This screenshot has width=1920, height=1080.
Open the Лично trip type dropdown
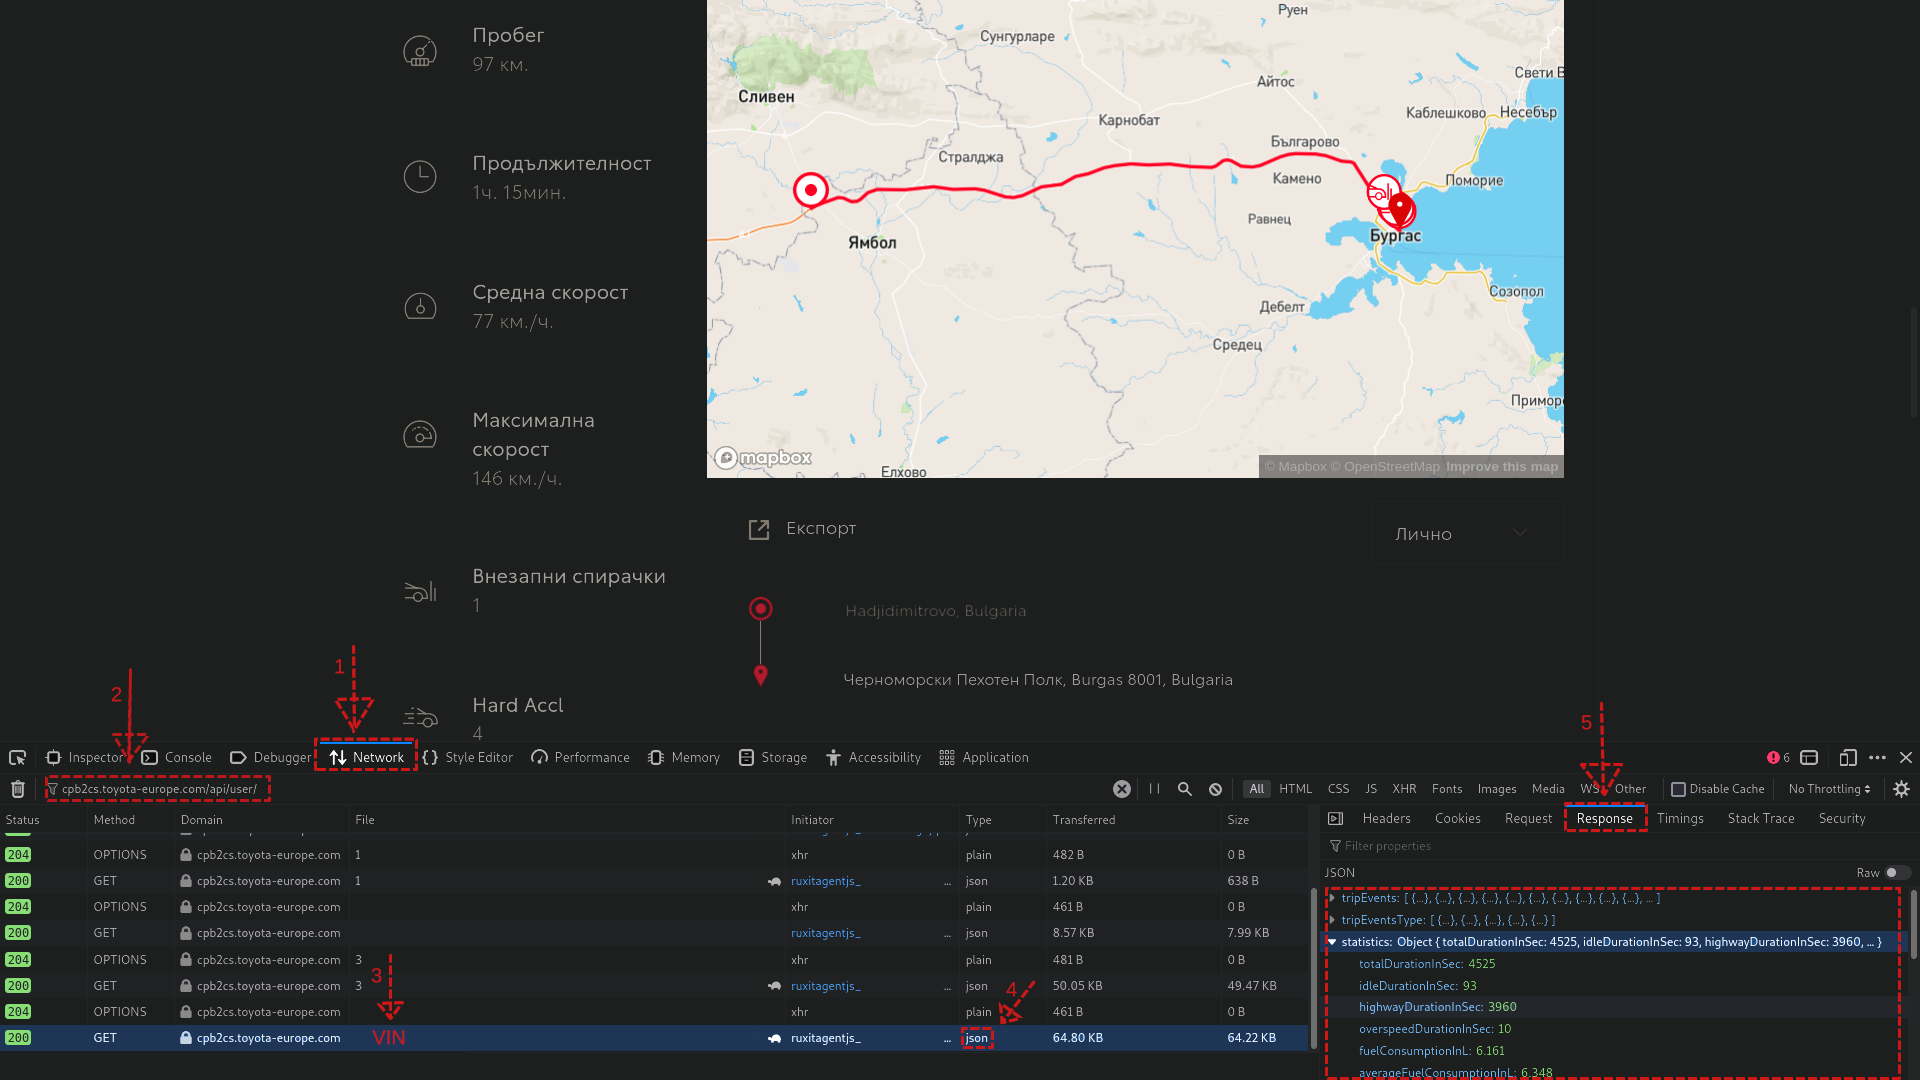coord(1460,534)
